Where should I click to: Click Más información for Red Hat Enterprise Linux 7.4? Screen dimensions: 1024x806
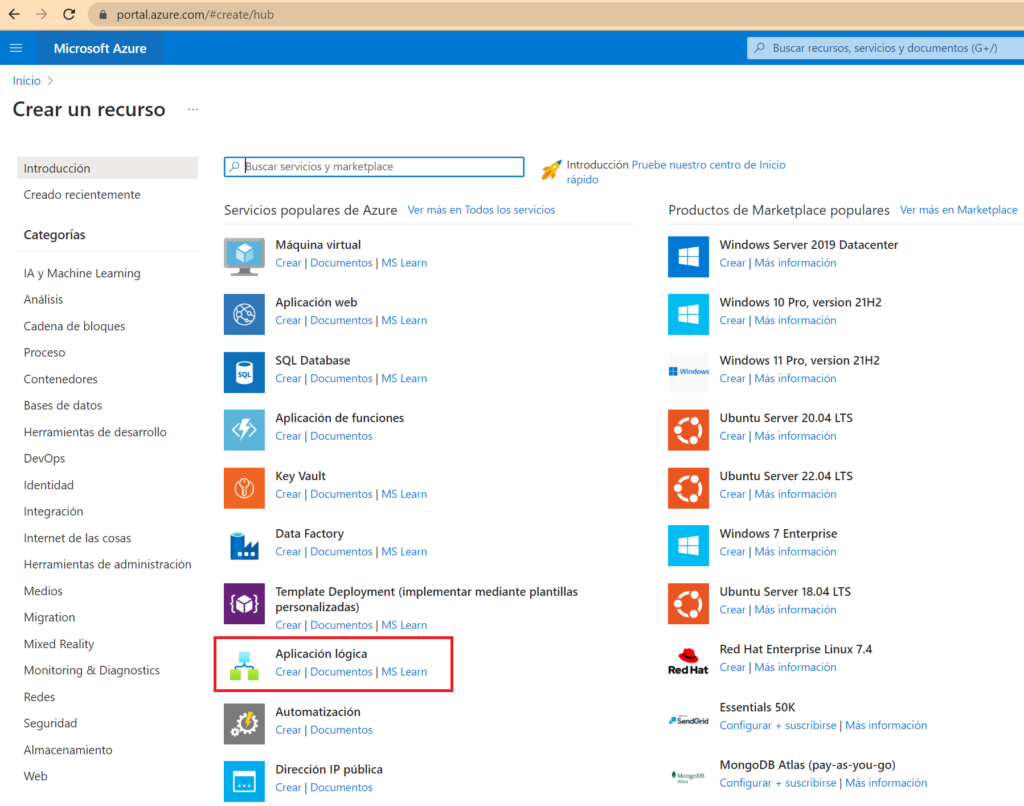click(795, 667)
